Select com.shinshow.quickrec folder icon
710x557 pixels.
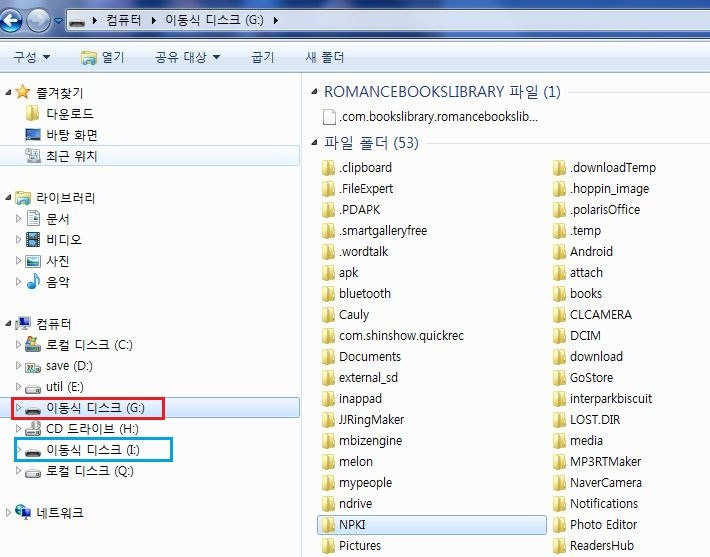pyautogui.click(x=328, y=336)
